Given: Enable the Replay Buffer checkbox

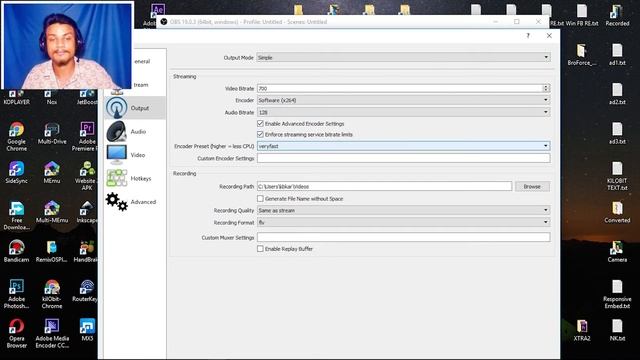Looking at the screenshot, I should coord(260,249).
